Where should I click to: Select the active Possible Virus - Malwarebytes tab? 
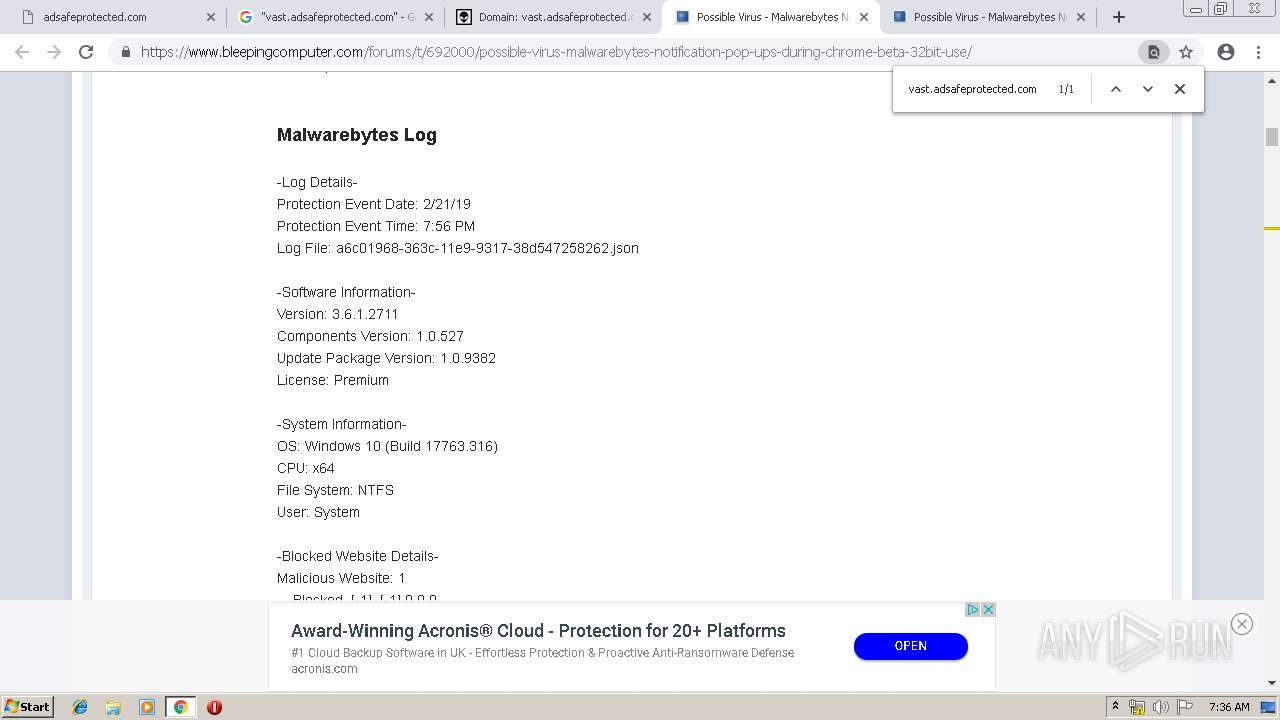(x=770, y=17)
